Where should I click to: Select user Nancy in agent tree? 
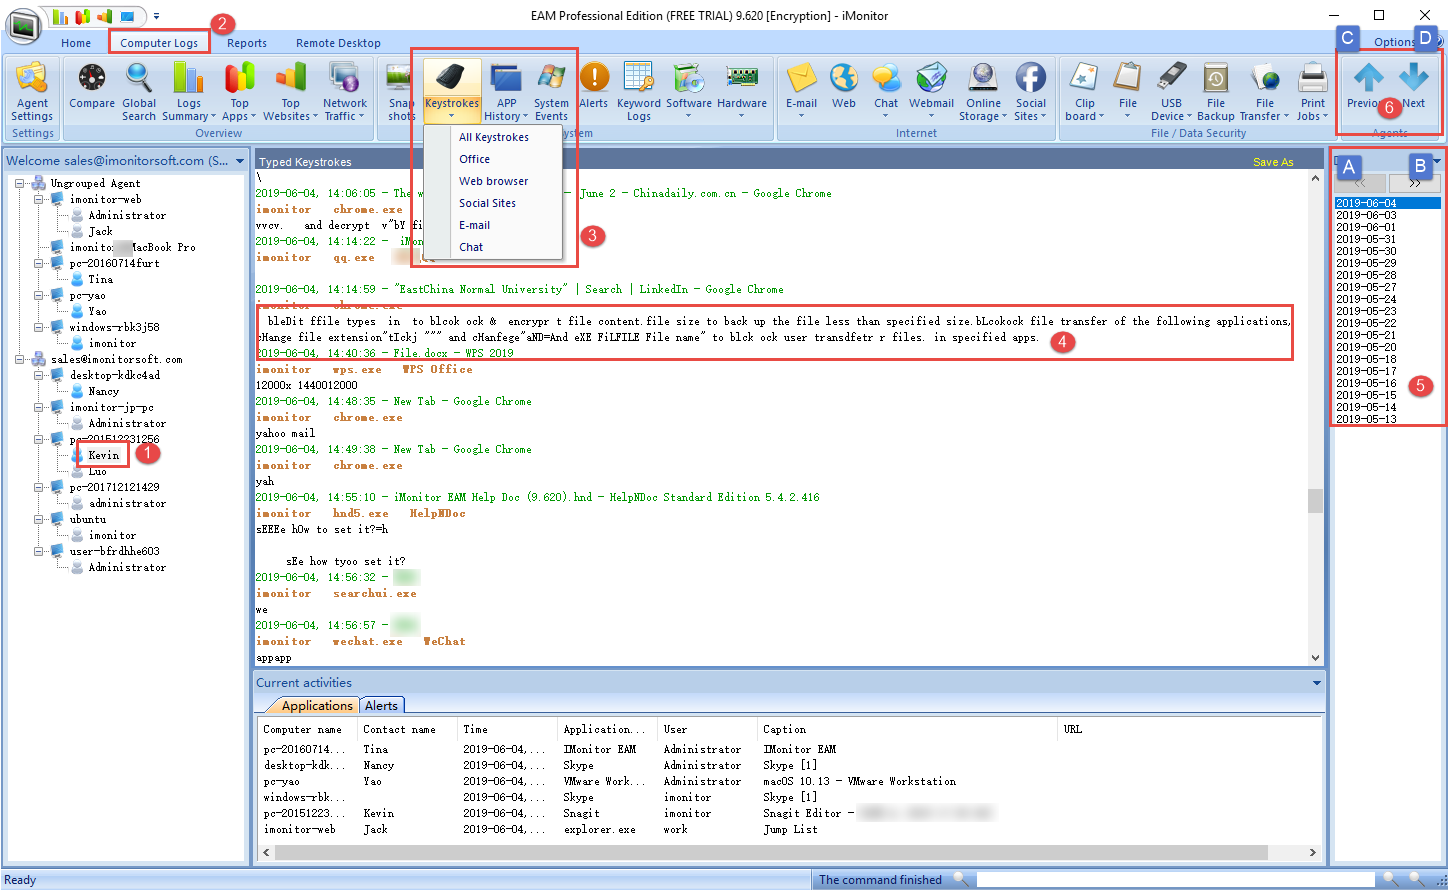[103, 391]
